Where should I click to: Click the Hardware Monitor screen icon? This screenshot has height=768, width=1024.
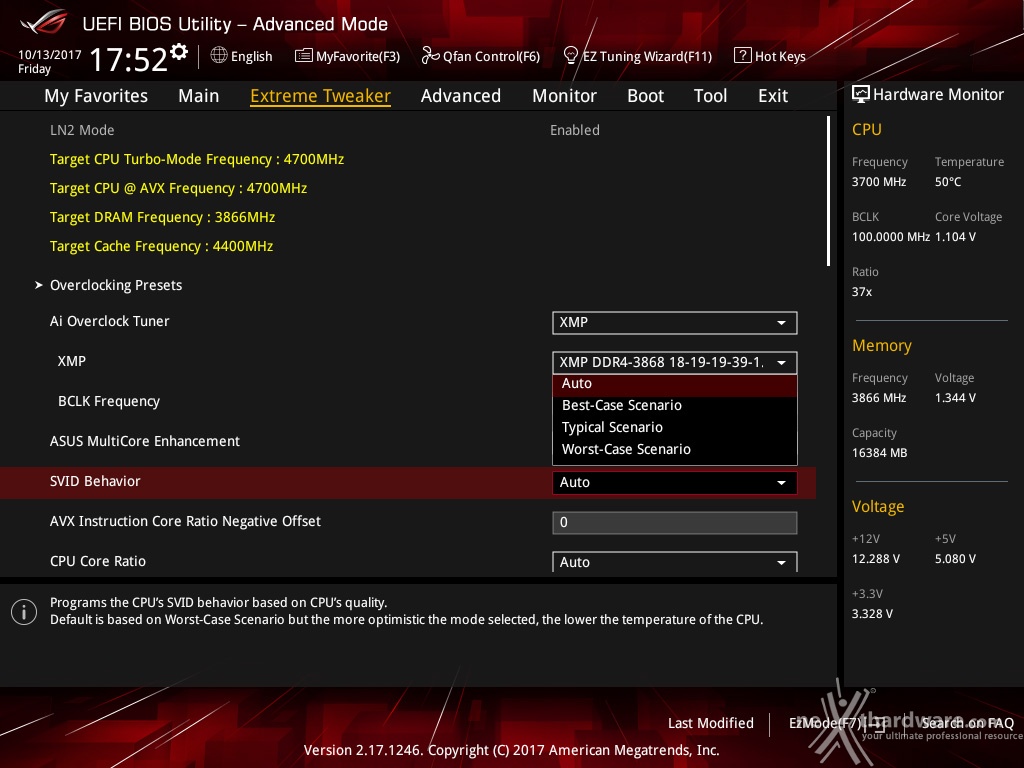(x=861, y=95)
